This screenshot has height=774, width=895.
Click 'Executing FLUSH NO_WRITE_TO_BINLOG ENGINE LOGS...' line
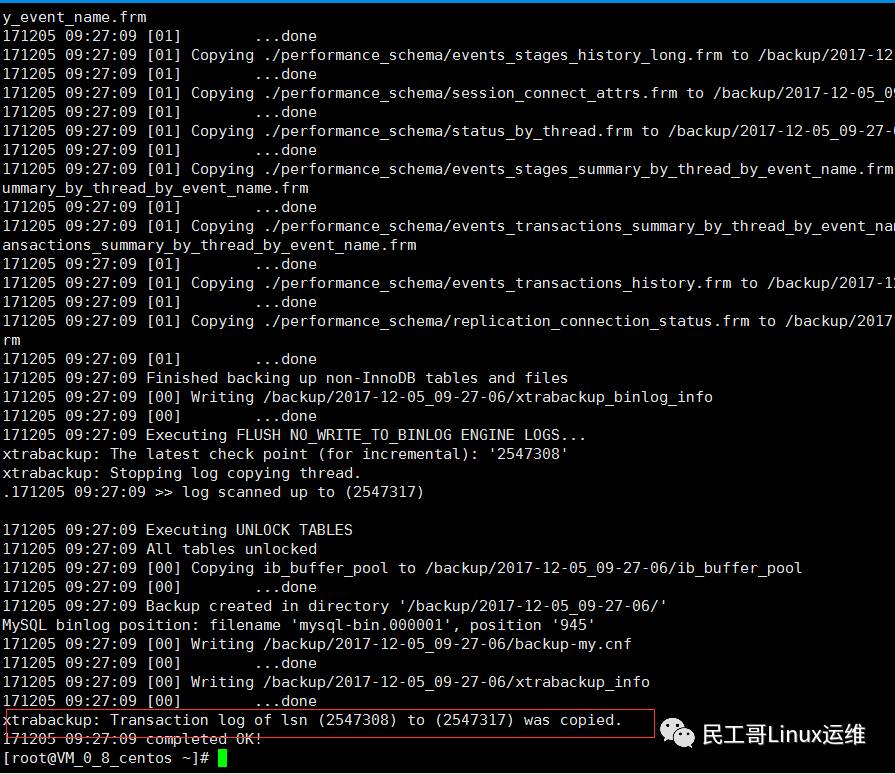[x=294, y=435]
